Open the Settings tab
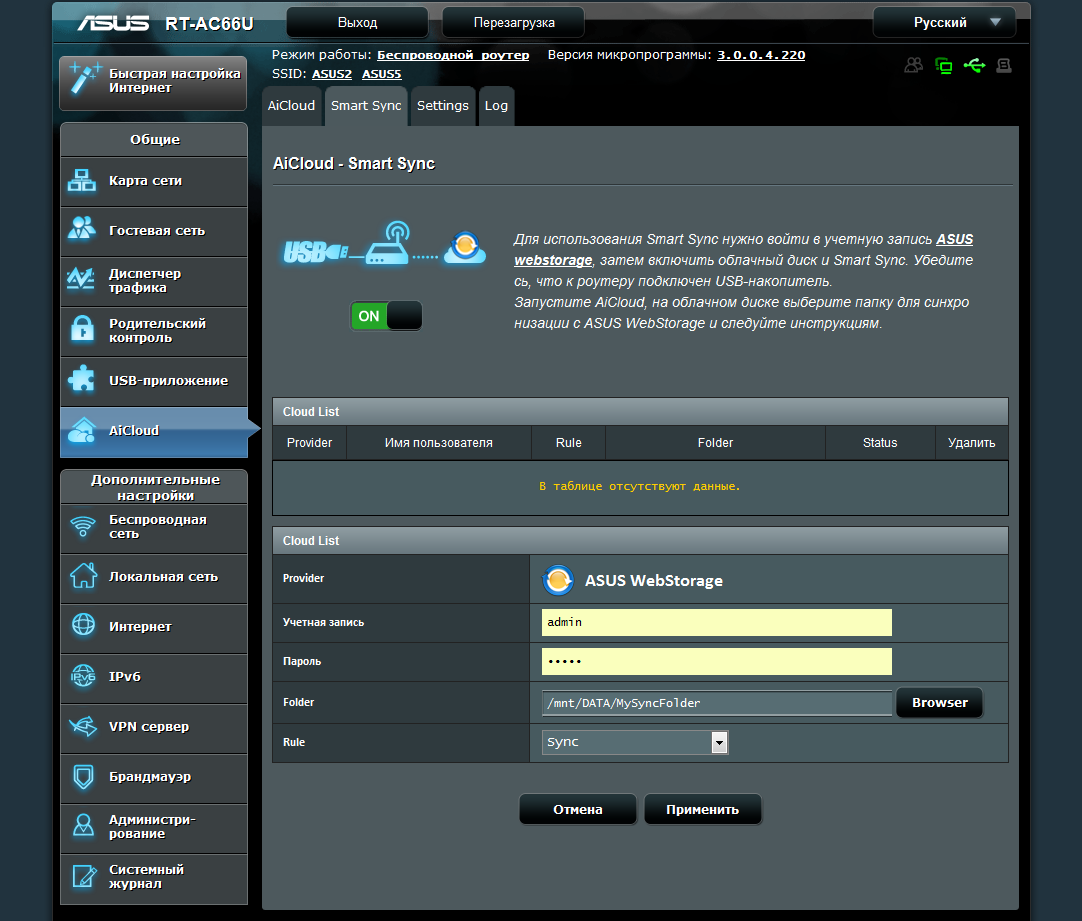 (442, 106)
